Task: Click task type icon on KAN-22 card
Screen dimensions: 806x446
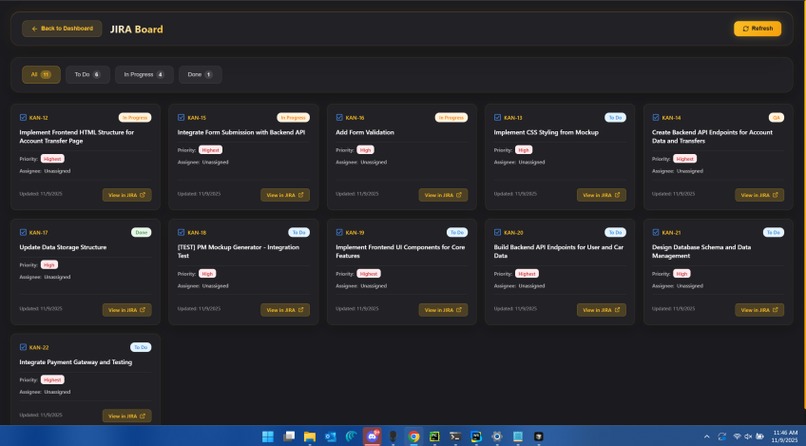Action: [23, 347]
